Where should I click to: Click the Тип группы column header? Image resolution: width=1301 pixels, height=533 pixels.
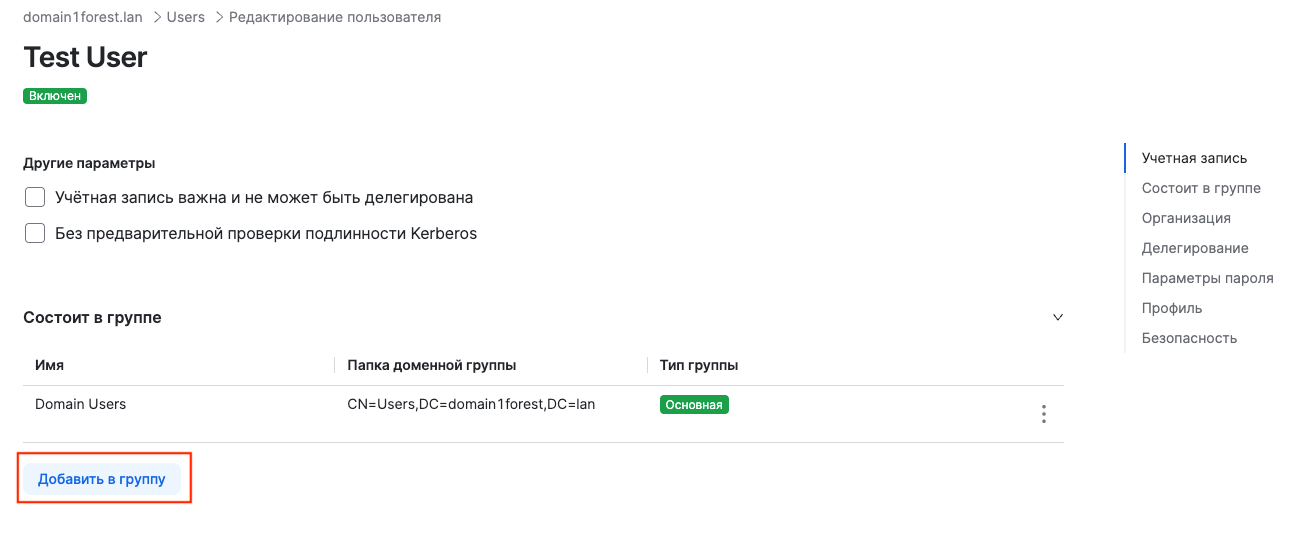pos(699,365)
